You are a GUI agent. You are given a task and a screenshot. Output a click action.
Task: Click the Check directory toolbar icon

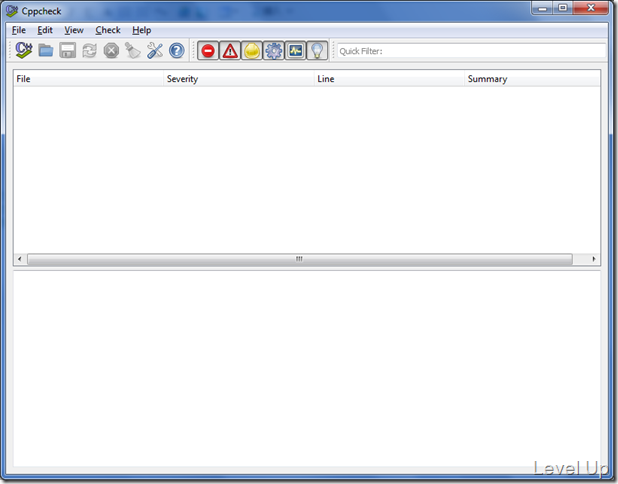[24, 50]
